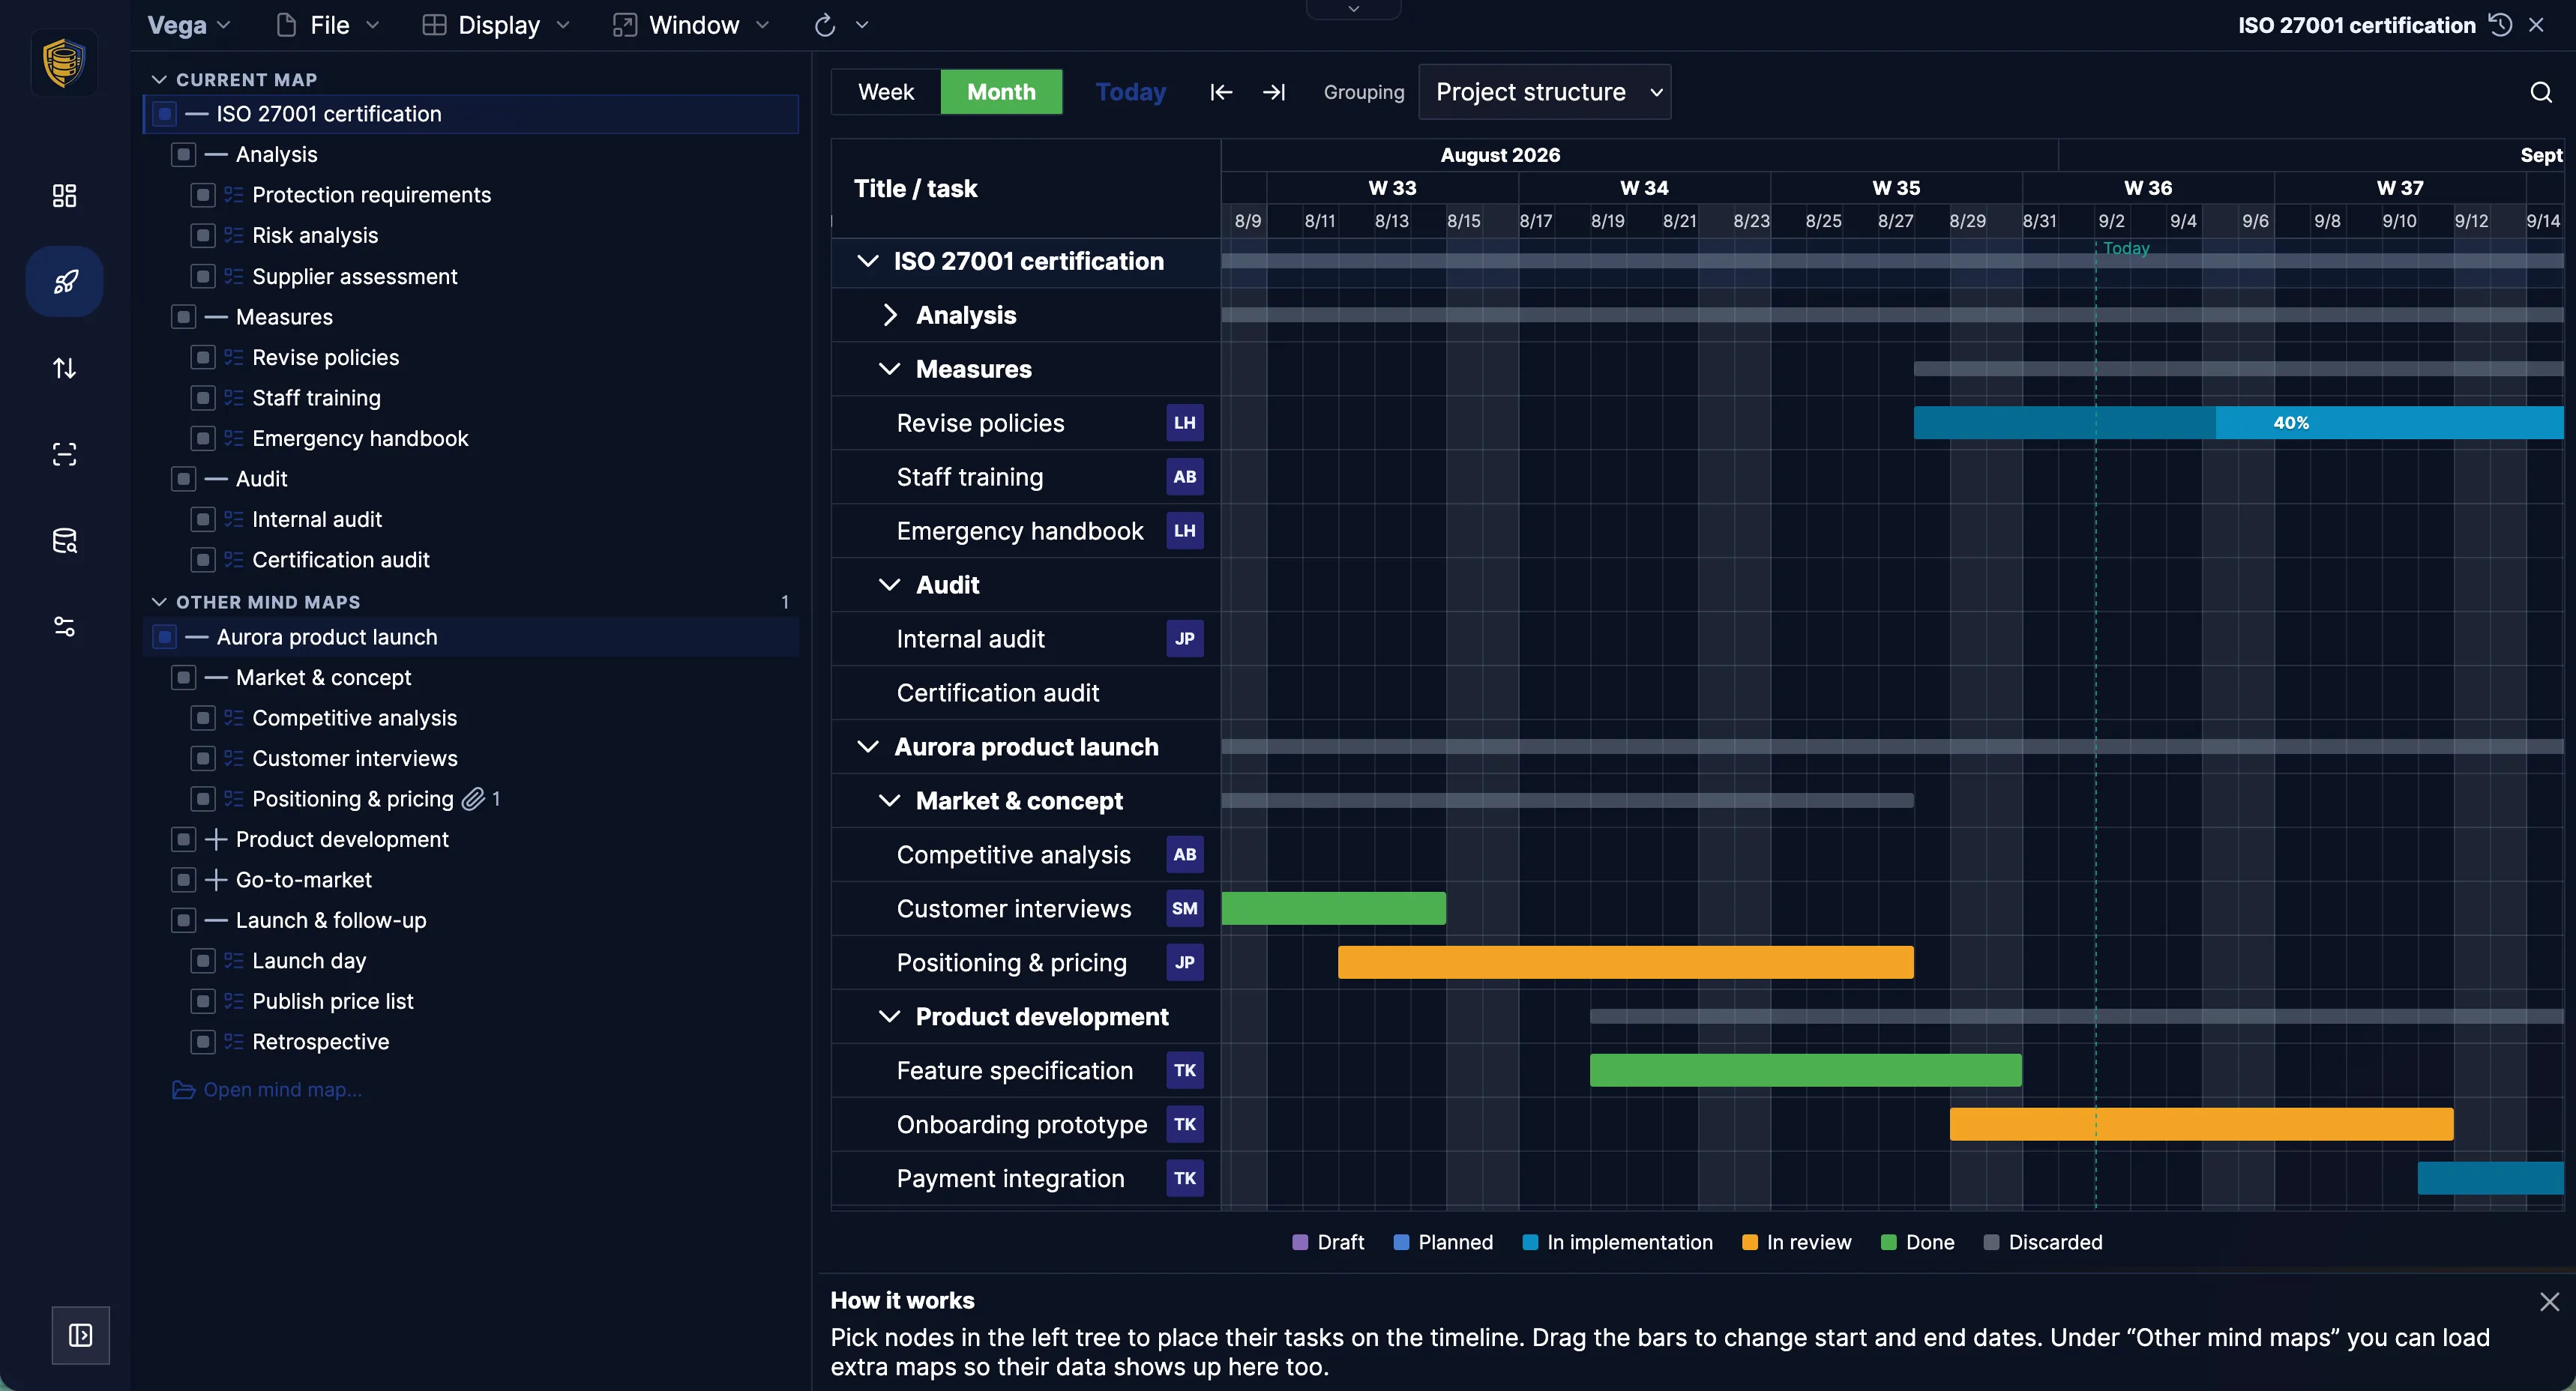This screenshot has height=1391, width=2576.
Task: Collapse the Measures group in timeline
Action: click(x=889, y=369)
